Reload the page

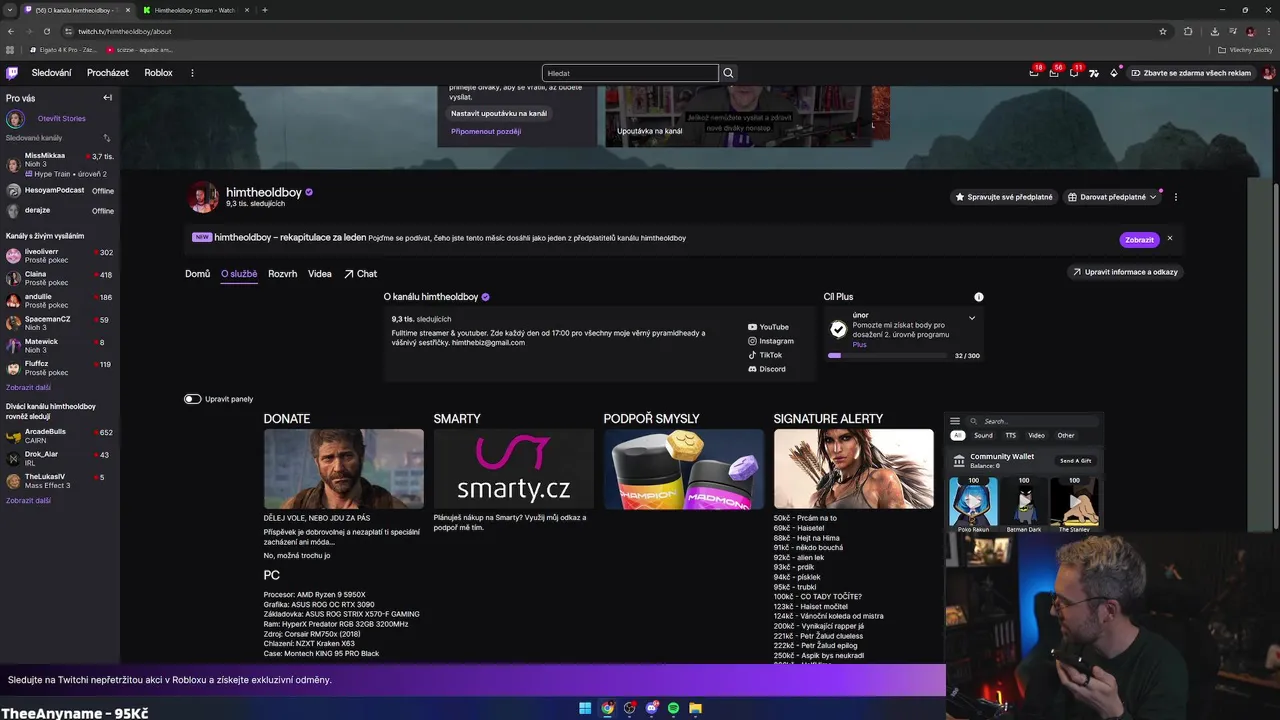[46, 31]
